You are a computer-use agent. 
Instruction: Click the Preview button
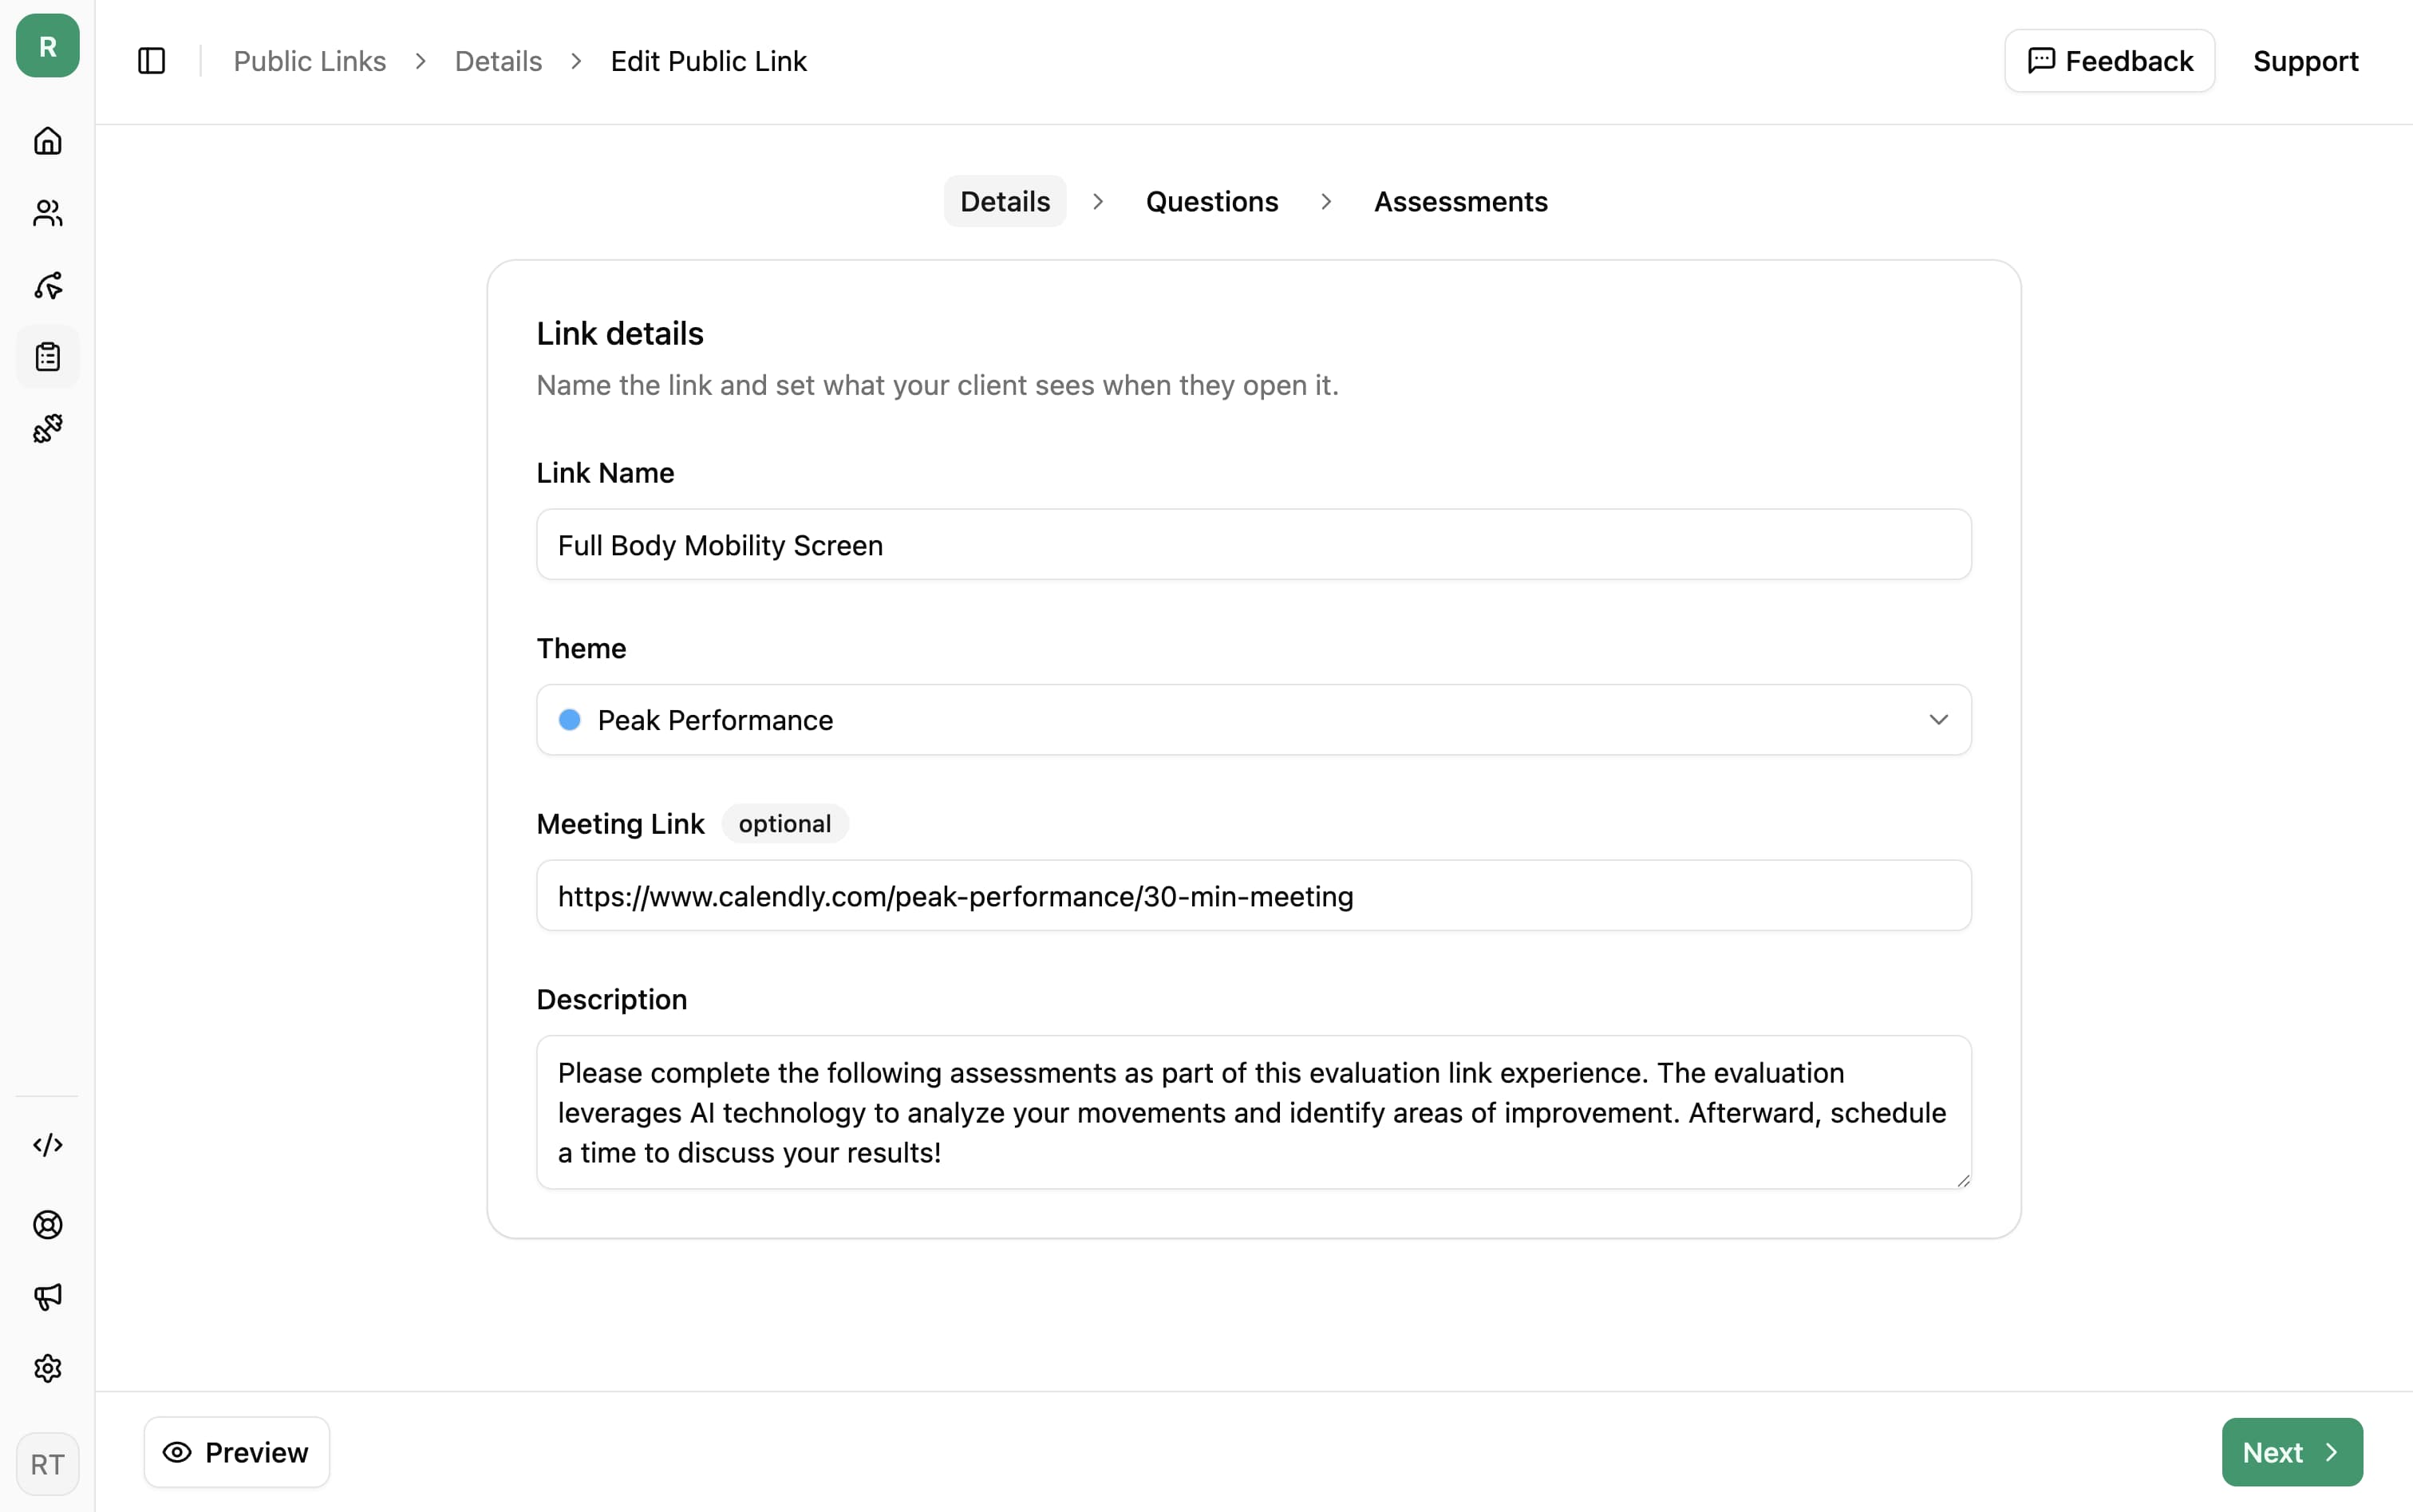coord(236,1452)
